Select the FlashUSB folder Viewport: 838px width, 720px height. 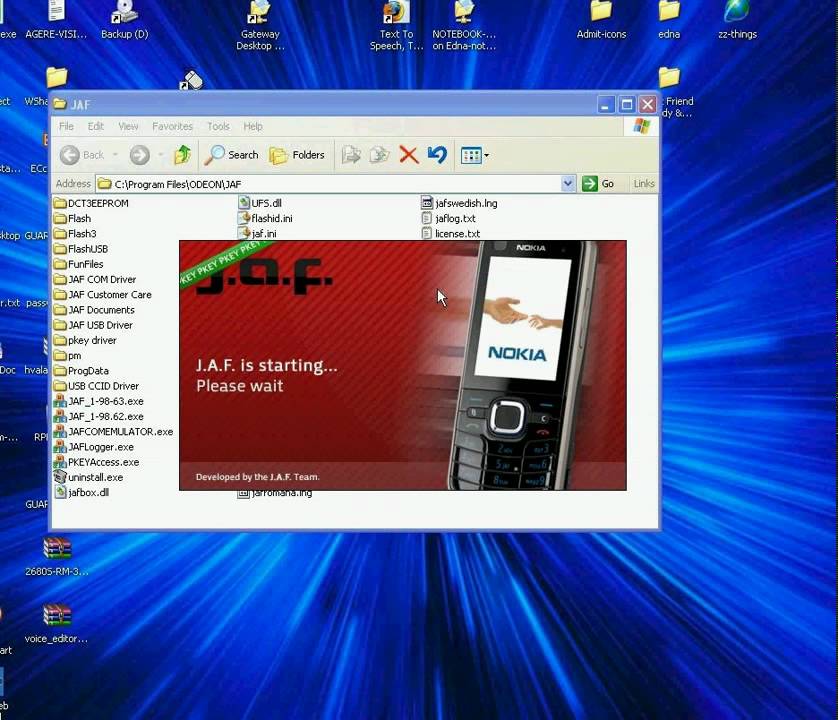(81, 249)
